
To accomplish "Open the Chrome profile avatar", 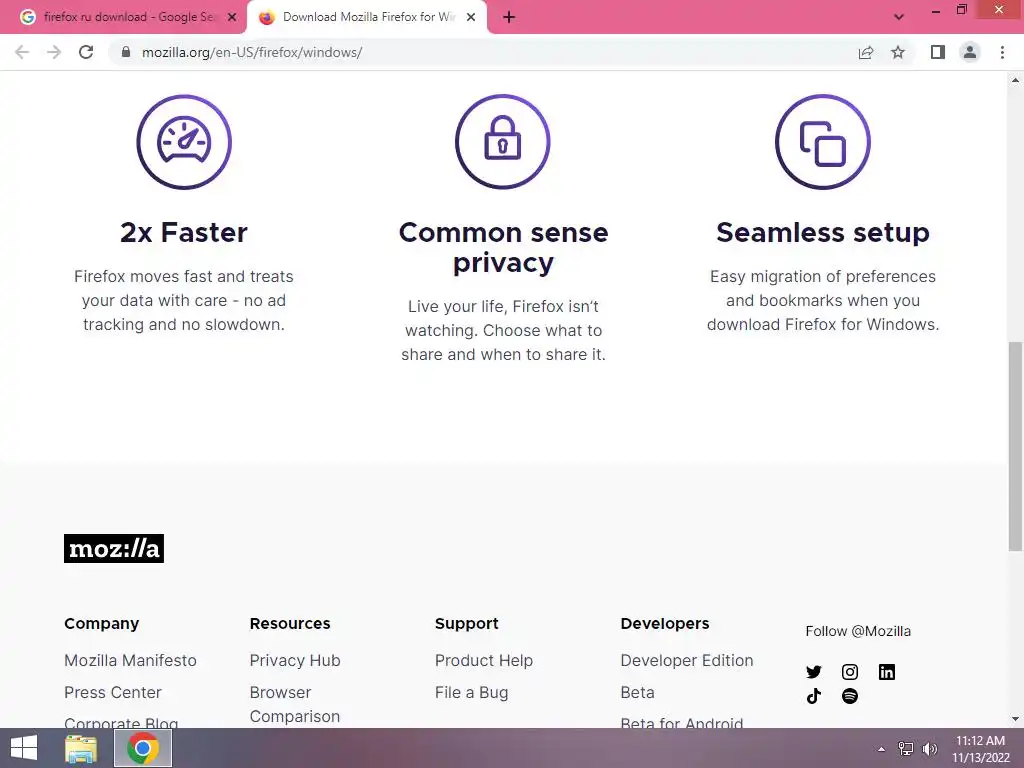I will coord(970,52).
